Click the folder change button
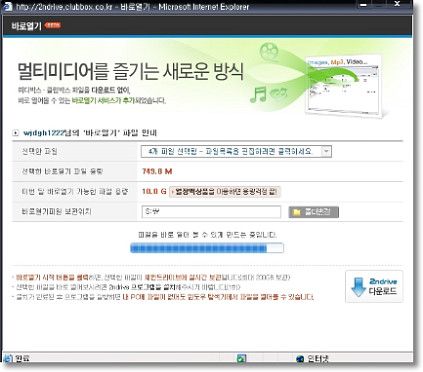The image size is (423, 372). tap(313, 212)
